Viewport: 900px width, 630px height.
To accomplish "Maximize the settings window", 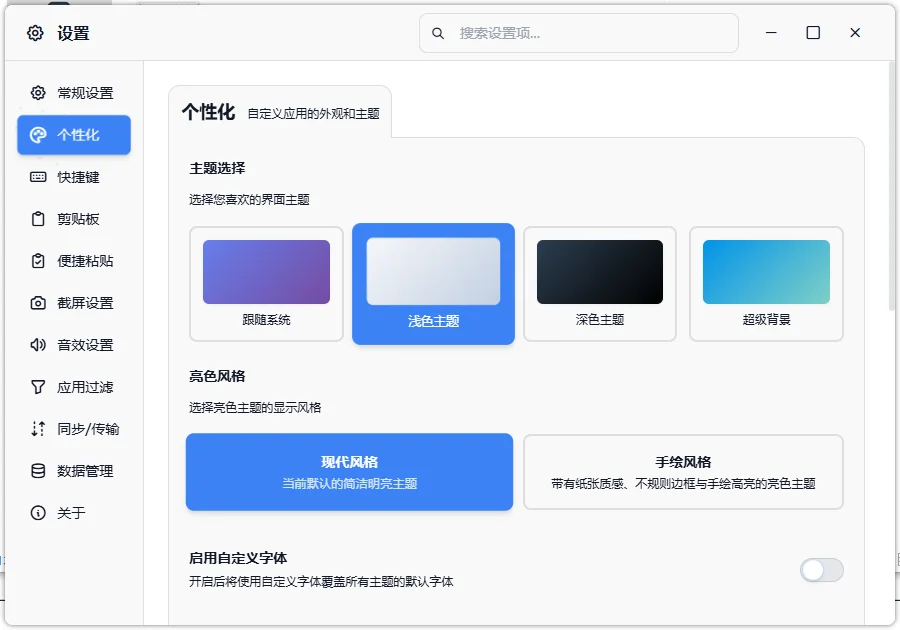I will click(813, 33).
